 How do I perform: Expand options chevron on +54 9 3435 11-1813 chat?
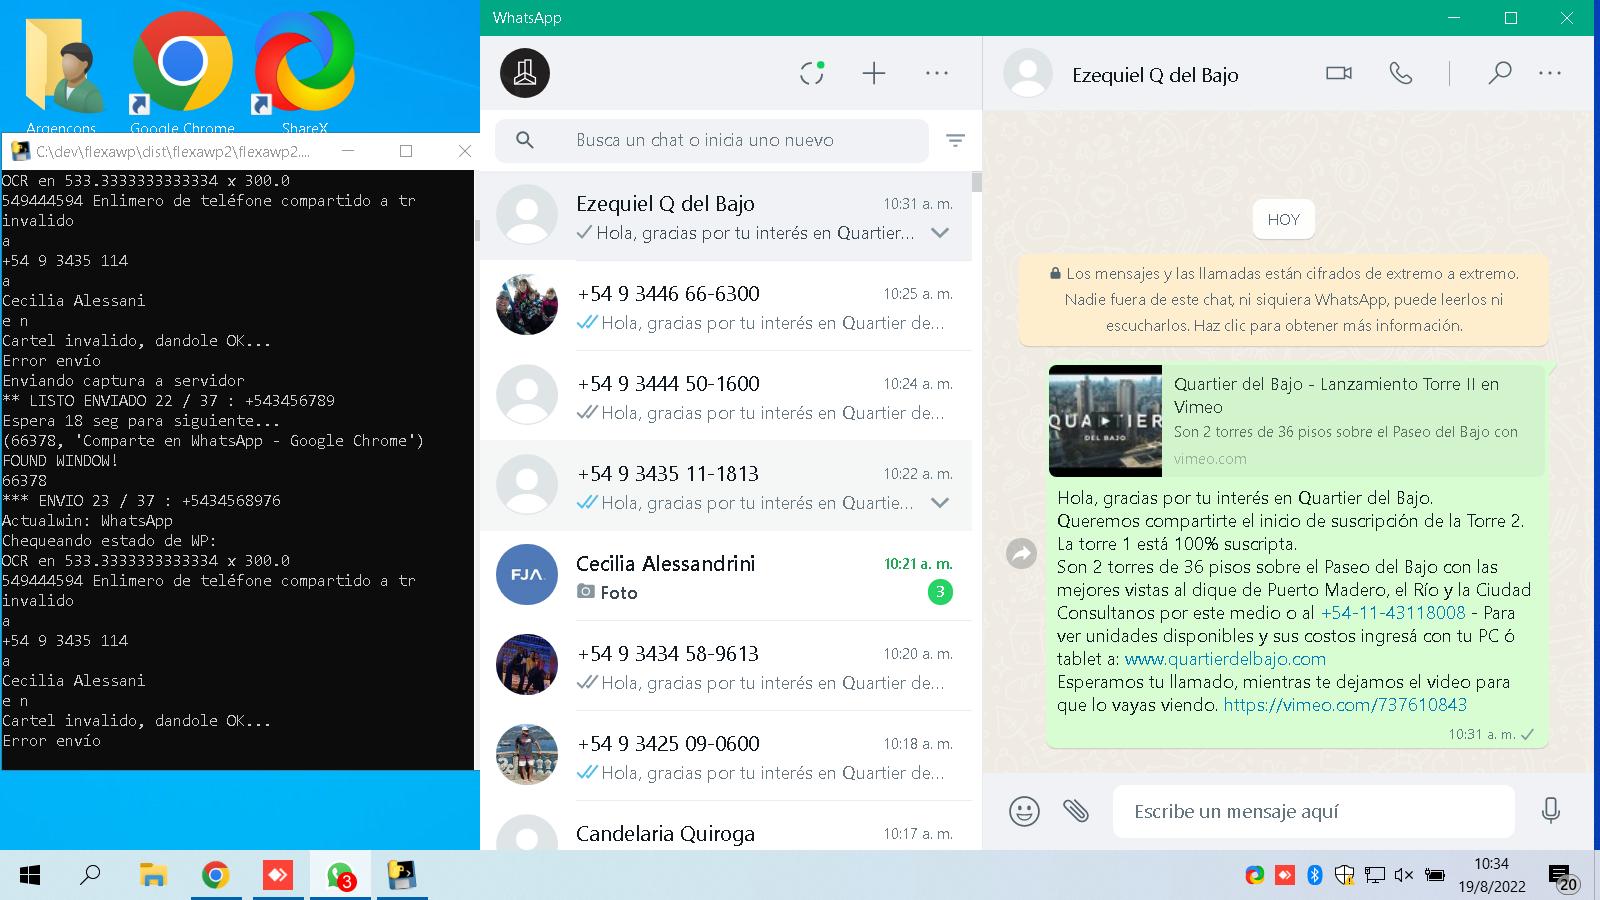[x=939, y=503]
